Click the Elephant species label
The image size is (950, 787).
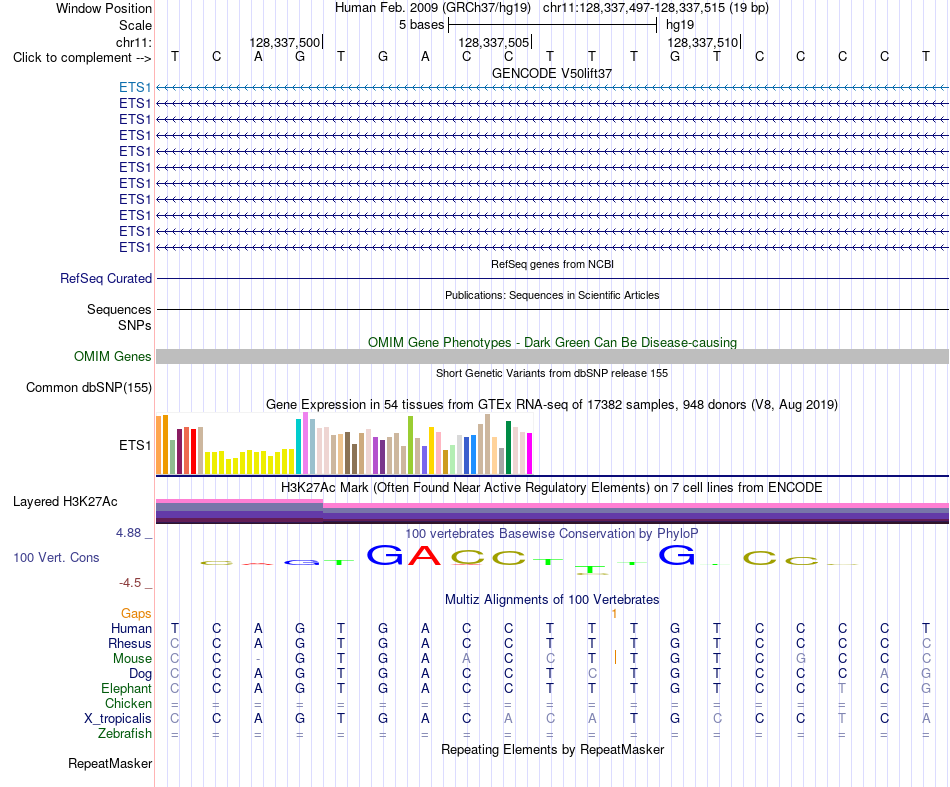click(127, 689)
